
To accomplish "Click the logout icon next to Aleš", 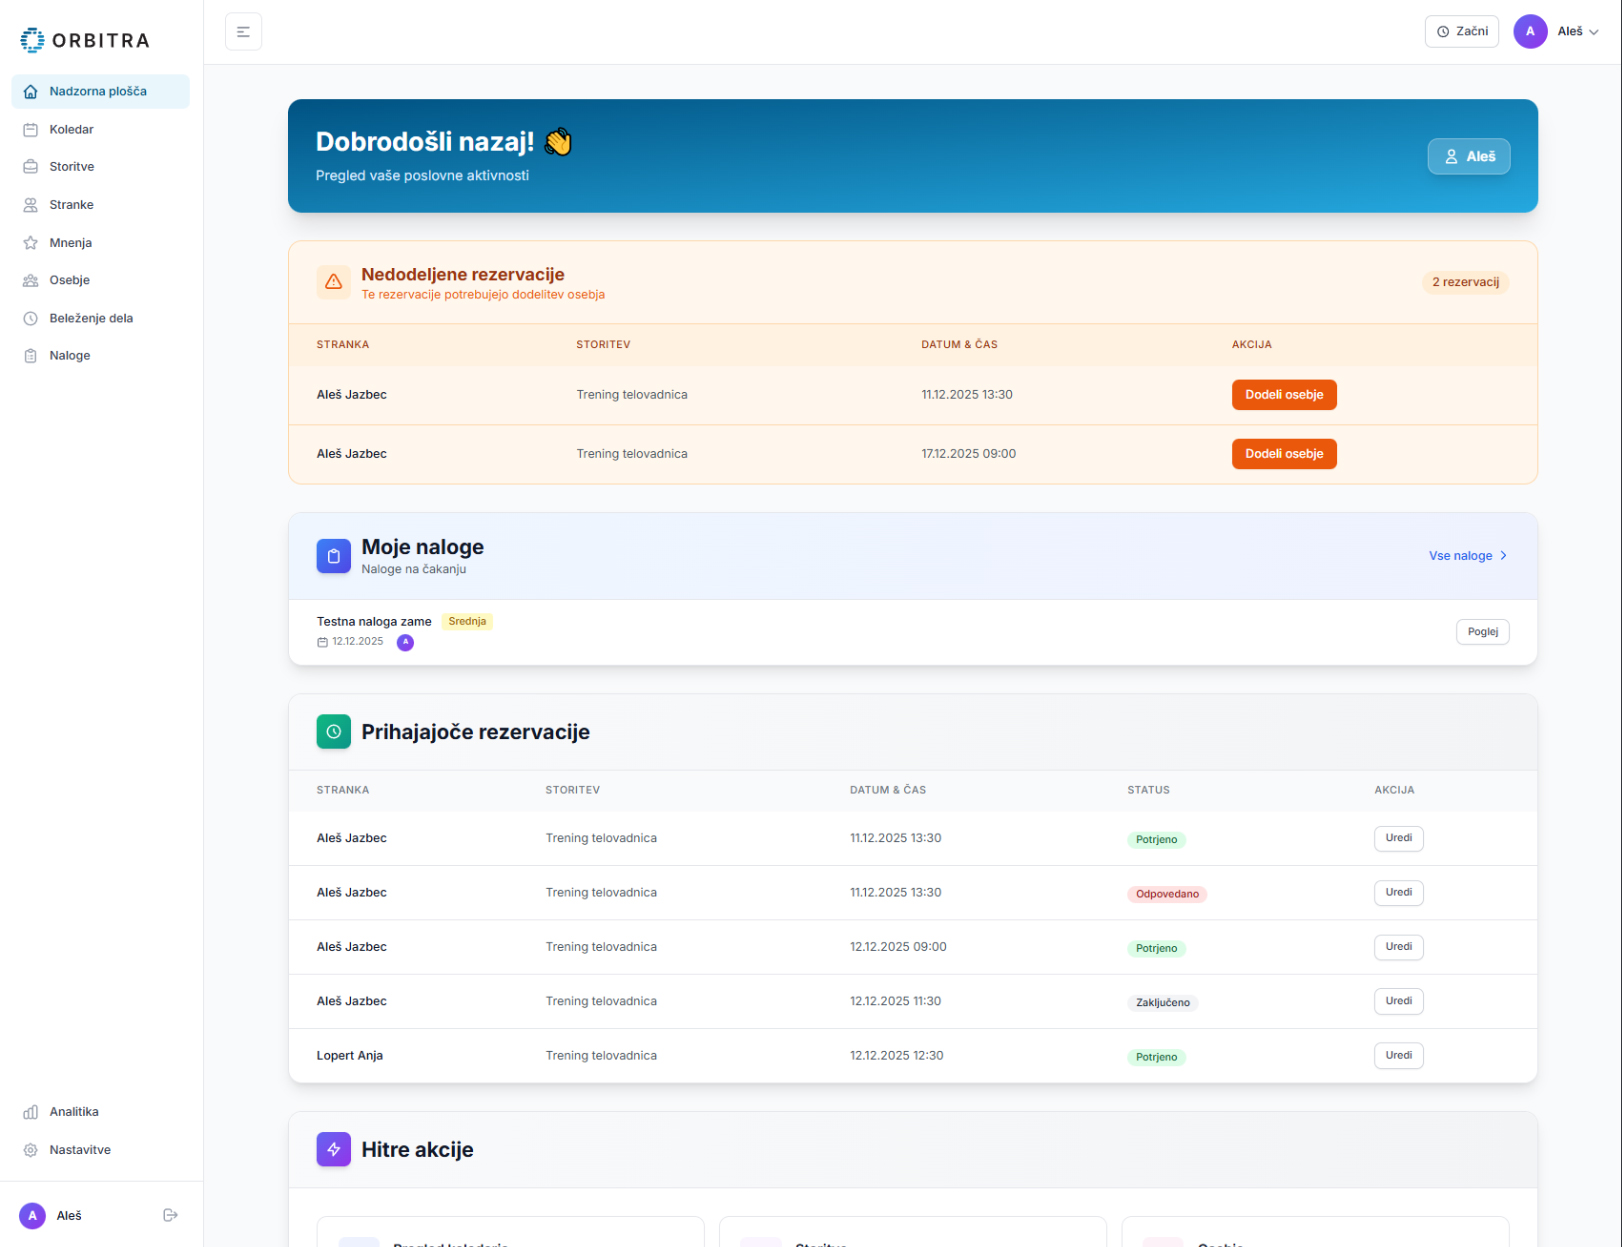I will [170, 1215].
